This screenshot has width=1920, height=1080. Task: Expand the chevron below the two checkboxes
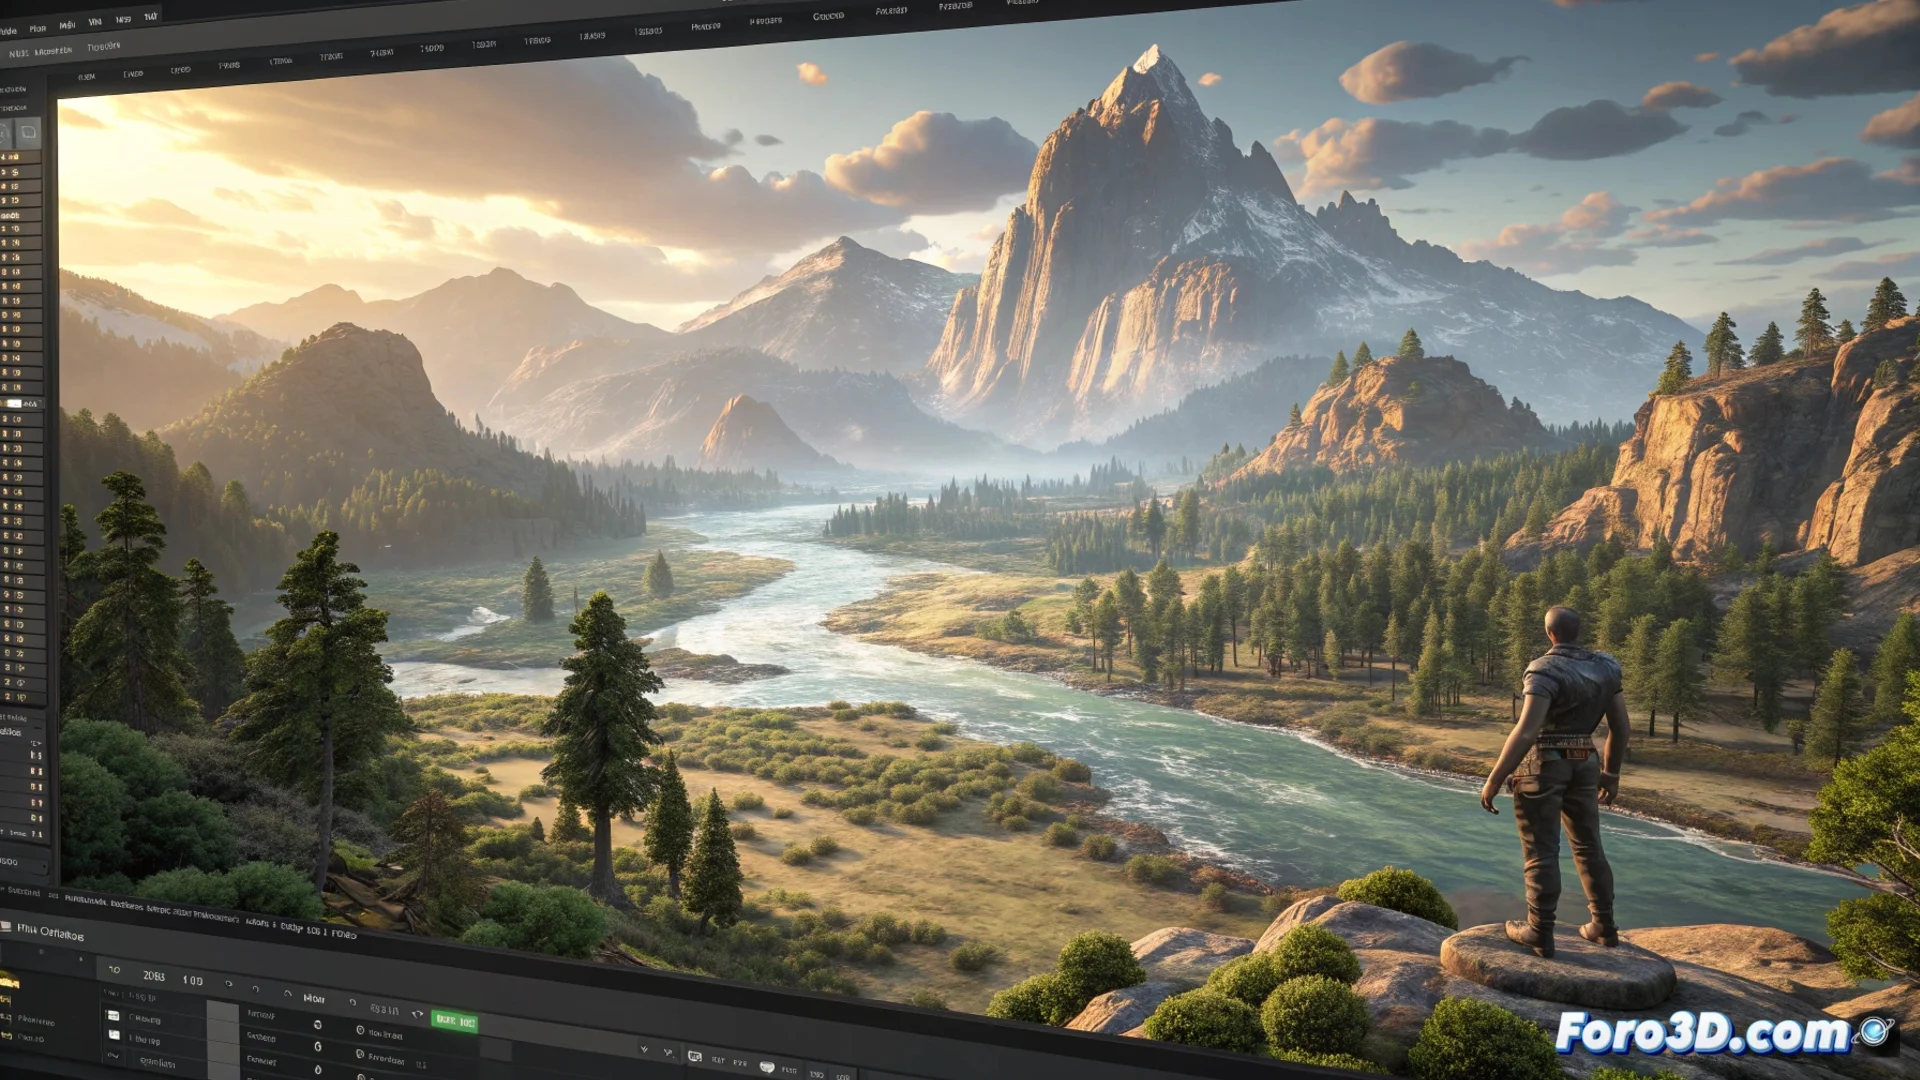click(x=113, y=1056)
